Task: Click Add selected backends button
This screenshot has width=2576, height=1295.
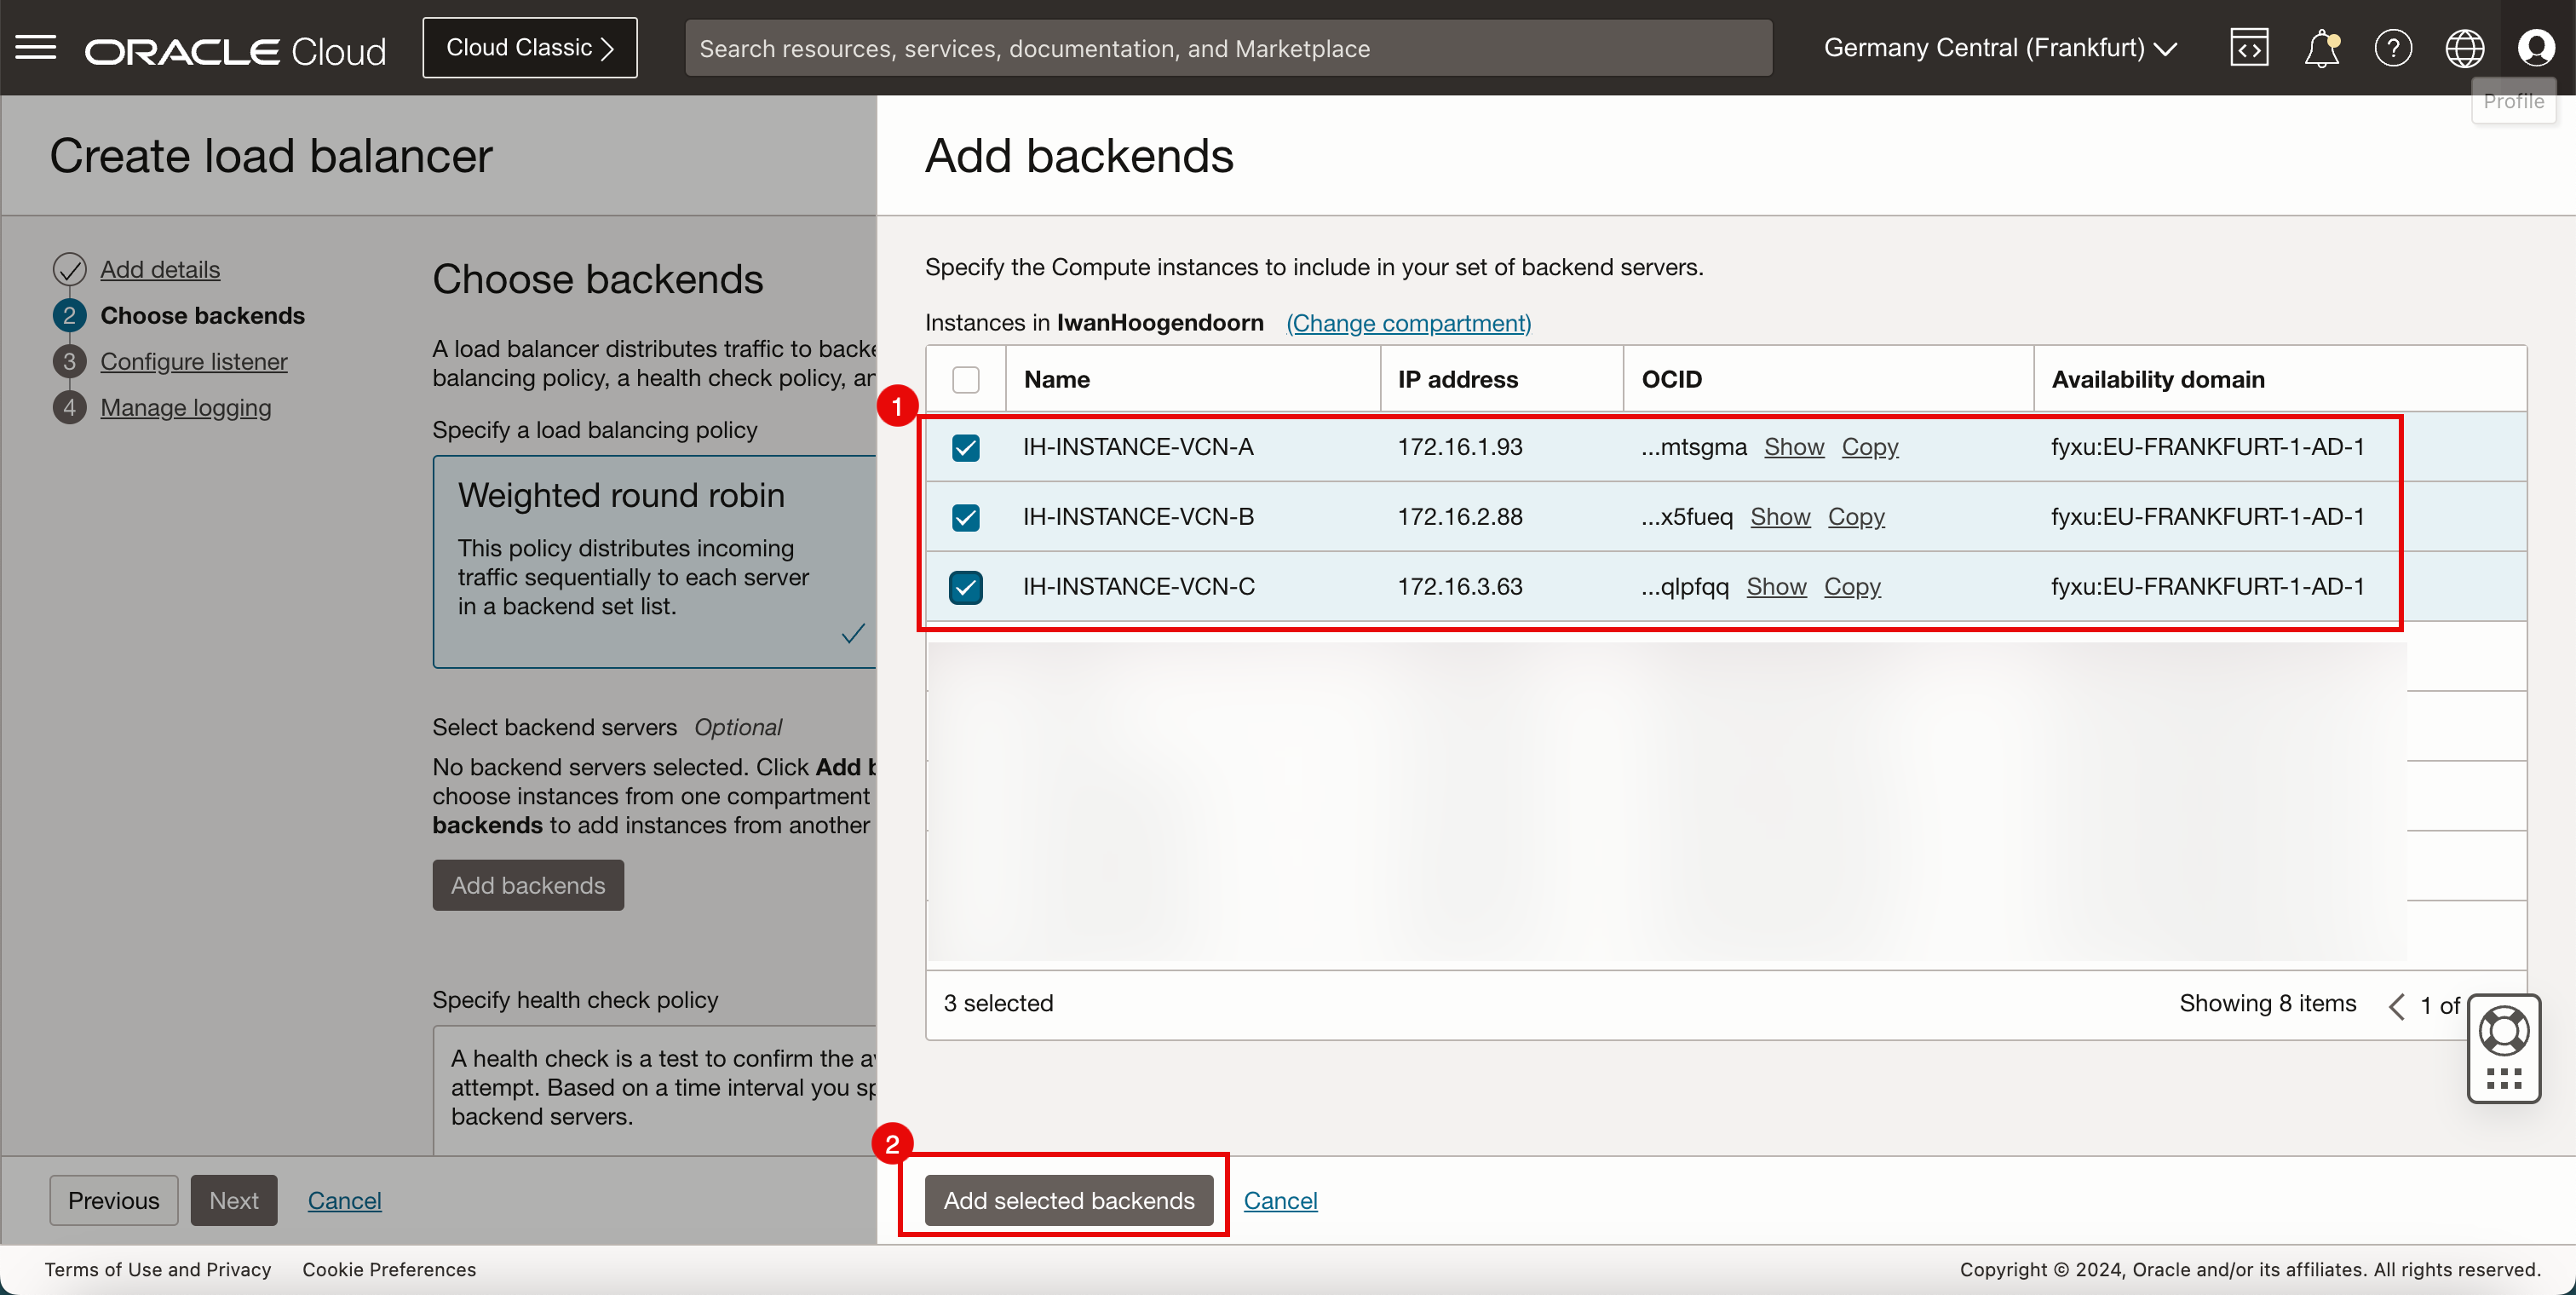Action: click(1068, 1200)
